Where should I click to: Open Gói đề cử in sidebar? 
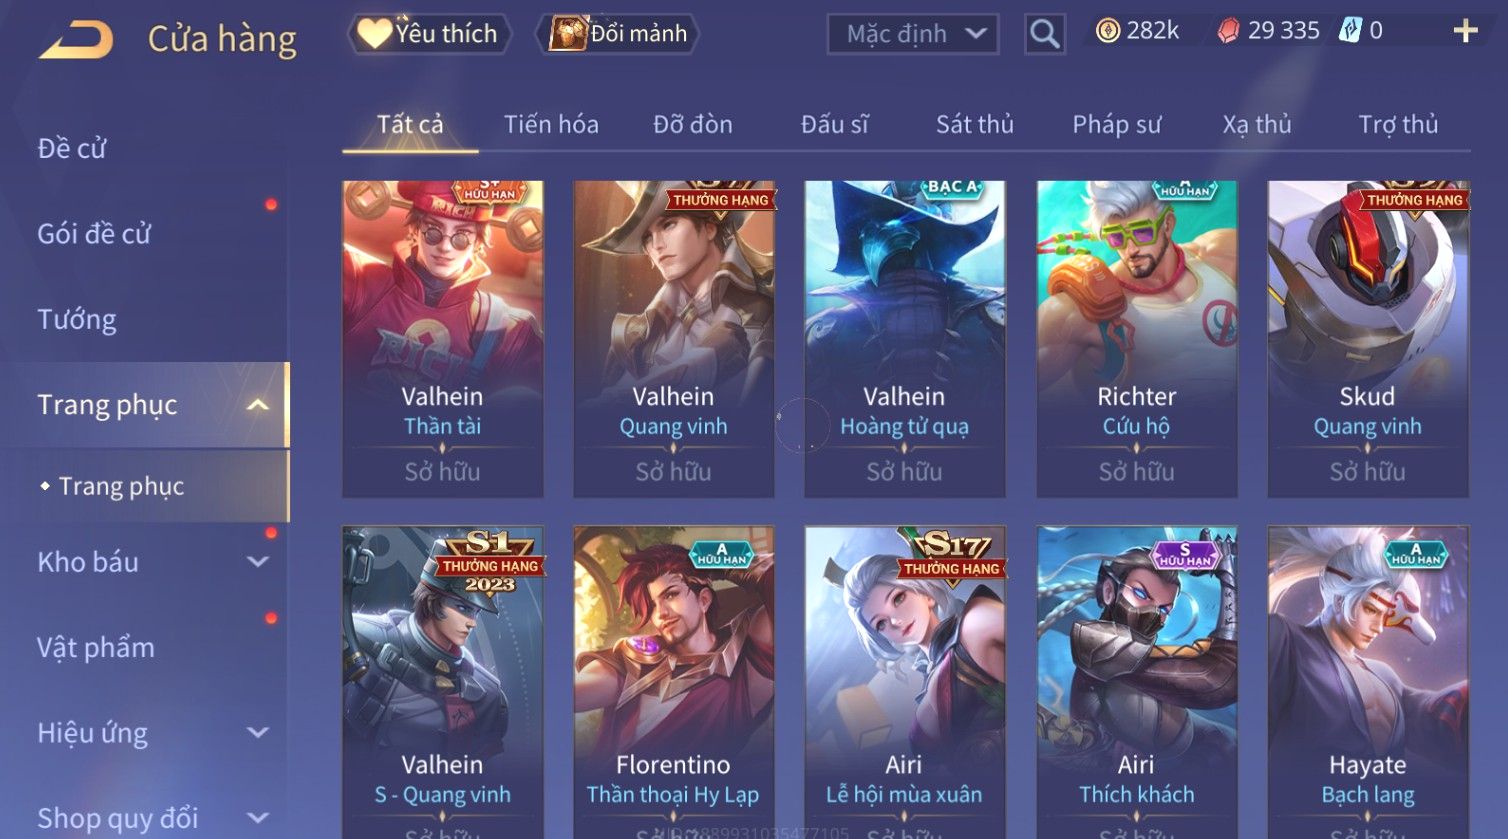tap(94, 234)
